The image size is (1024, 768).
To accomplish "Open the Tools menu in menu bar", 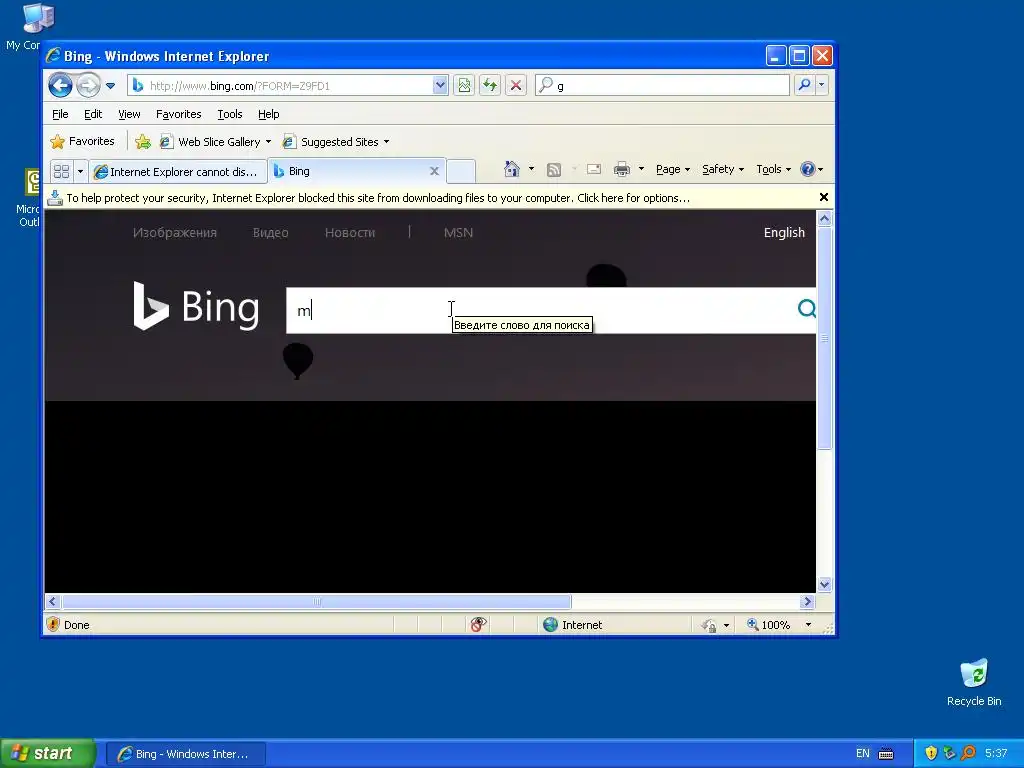I will pos(230,114).
